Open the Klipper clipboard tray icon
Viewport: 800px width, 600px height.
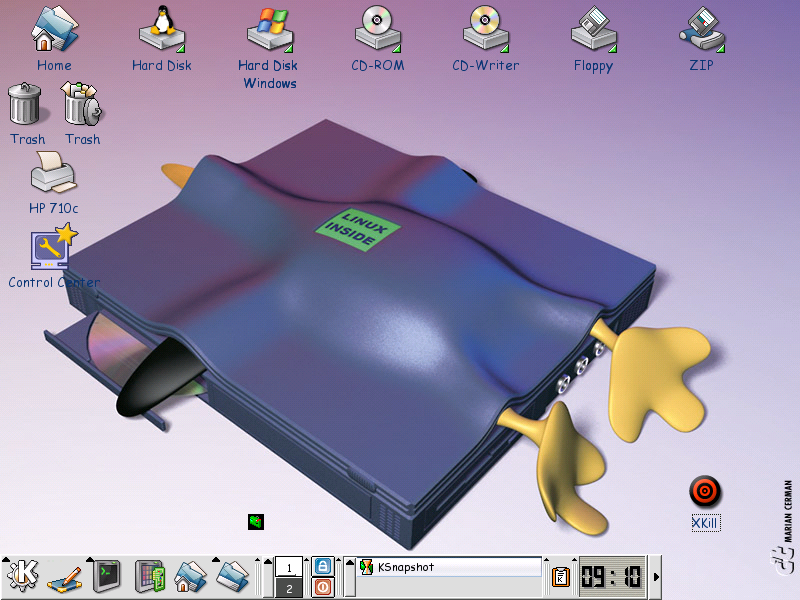pos(561,578)
